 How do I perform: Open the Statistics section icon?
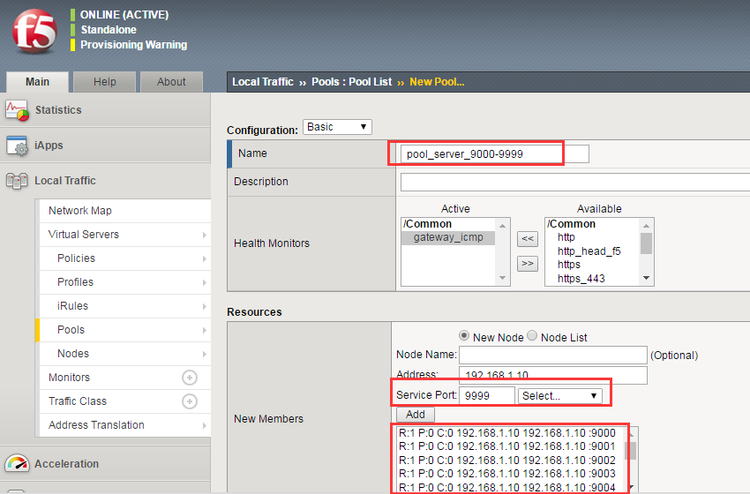[x=17, y=110]
